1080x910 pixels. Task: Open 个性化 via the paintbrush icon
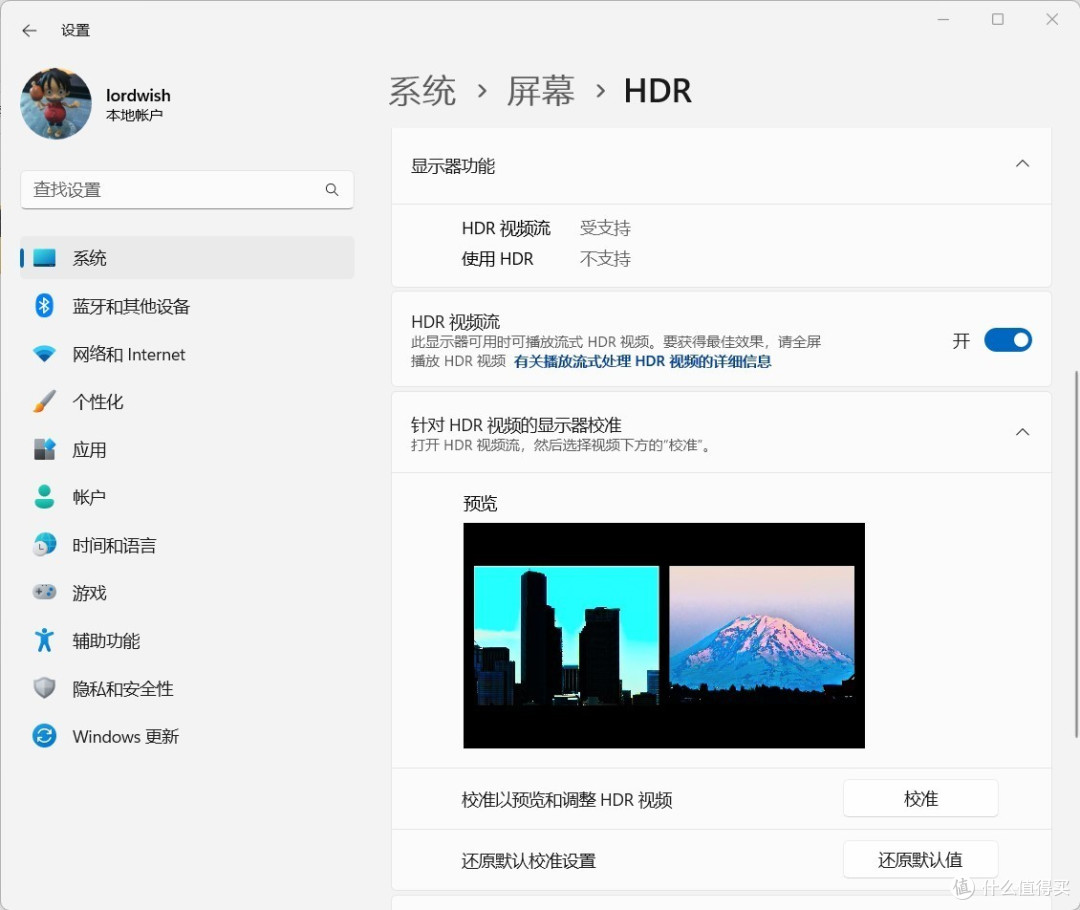click(x=44, y=401)
